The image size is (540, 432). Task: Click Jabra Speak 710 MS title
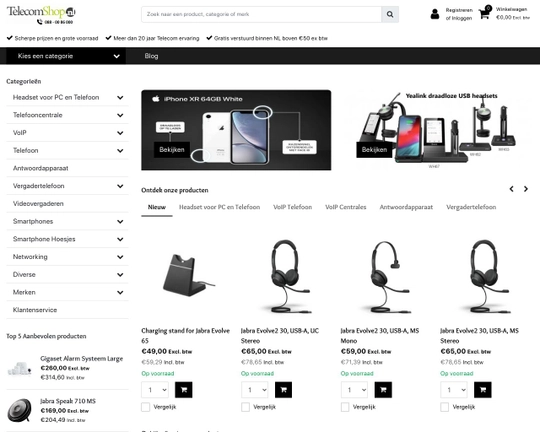(68, 401)
